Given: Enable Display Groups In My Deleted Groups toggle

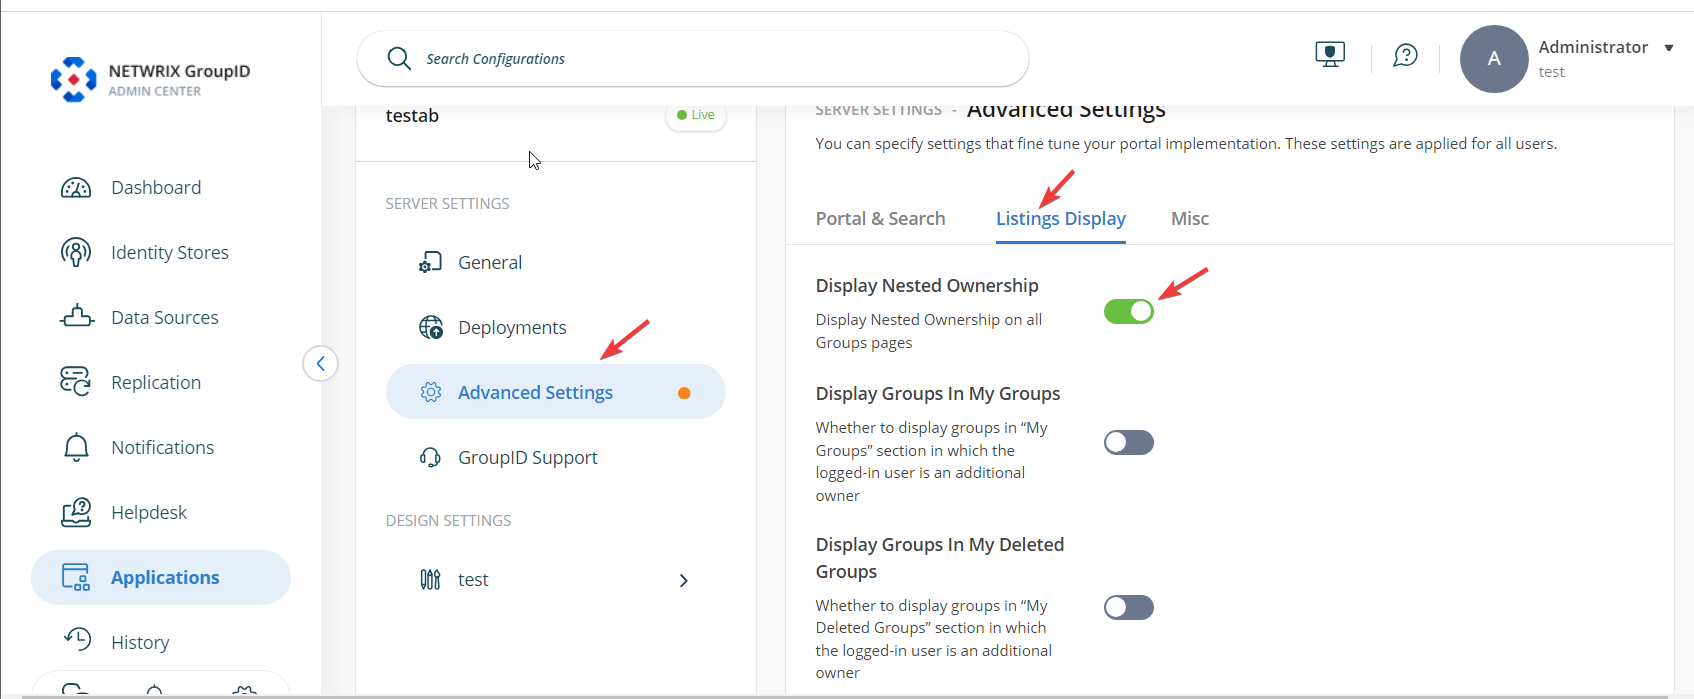Looking at the screenshot, I should (x=1129, y=607).
